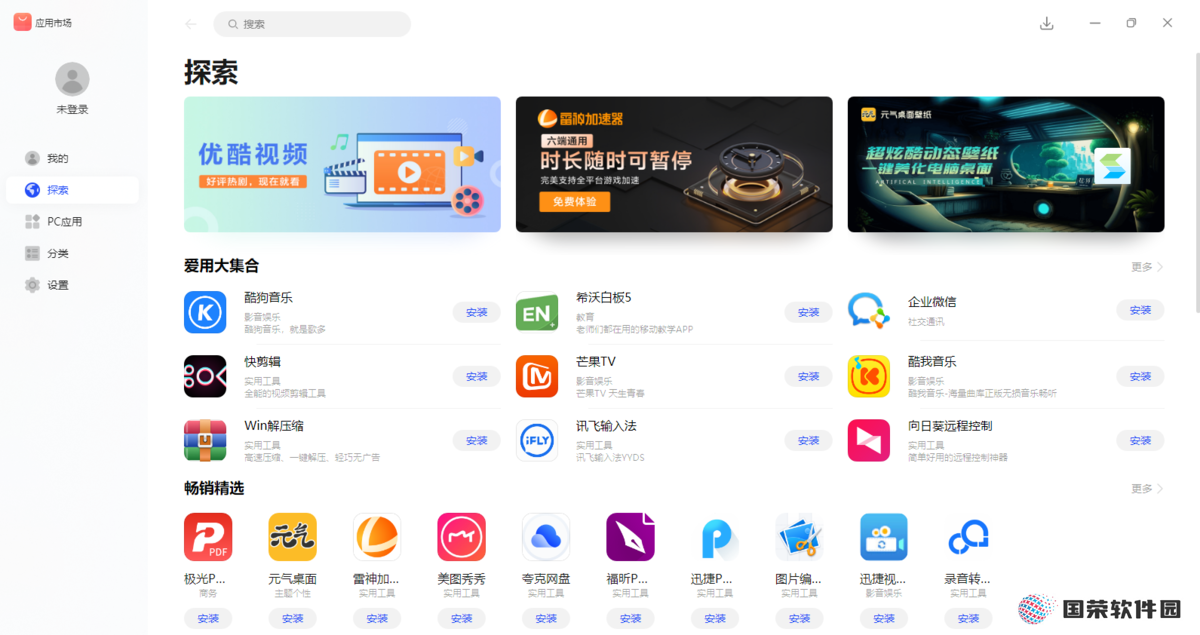Open the 酷我音乐 app icon
Viewport: 1200px width, 635px height.
pyautogui.click(x=869, y=376)
